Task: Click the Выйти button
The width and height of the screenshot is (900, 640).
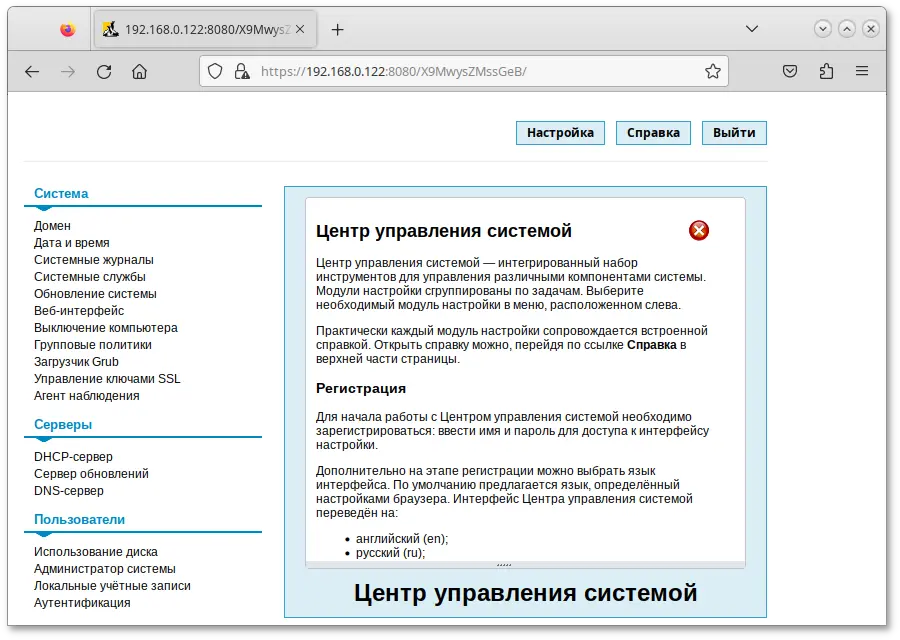Action: [x=734, y=132]
